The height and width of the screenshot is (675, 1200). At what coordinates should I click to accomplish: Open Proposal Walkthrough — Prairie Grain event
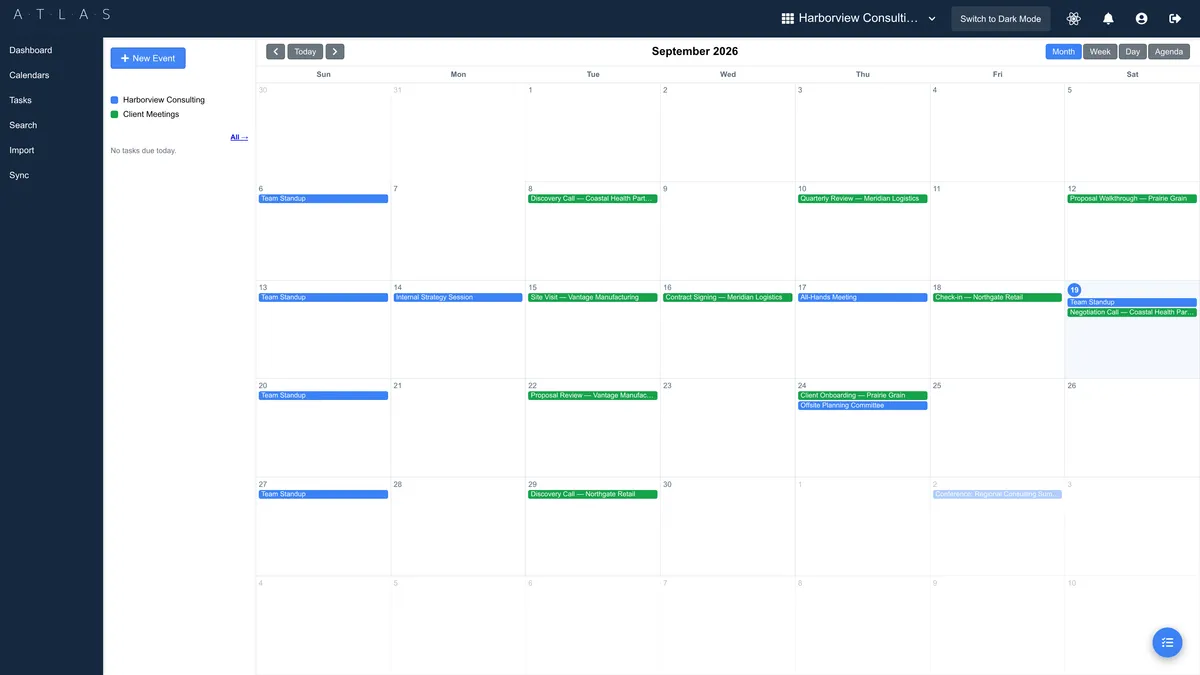(x=1132, y=199)
